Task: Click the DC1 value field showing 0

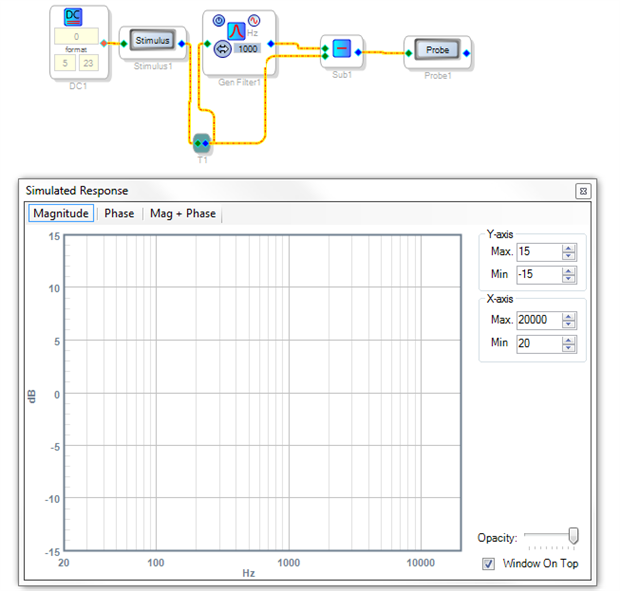Action: (x=76, y=36)
